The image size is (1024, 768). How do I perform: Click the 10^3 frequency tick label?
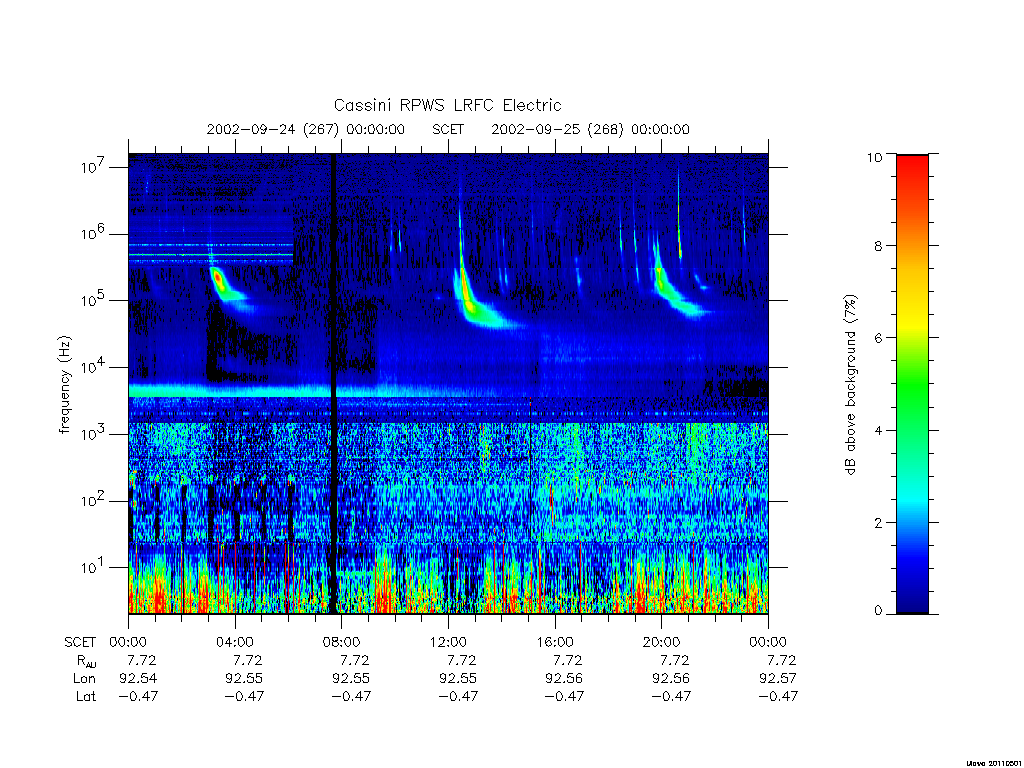[93, 433]
